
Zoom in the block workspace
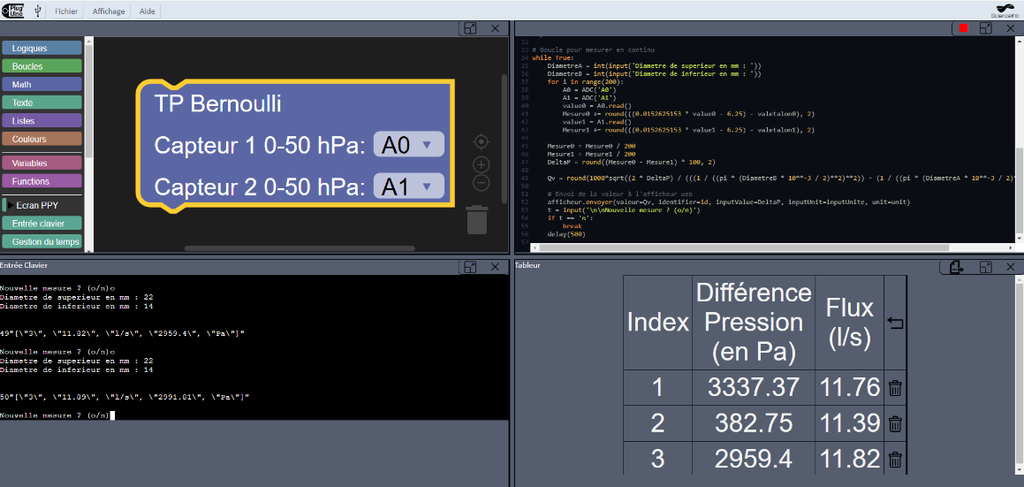[481, 165]
